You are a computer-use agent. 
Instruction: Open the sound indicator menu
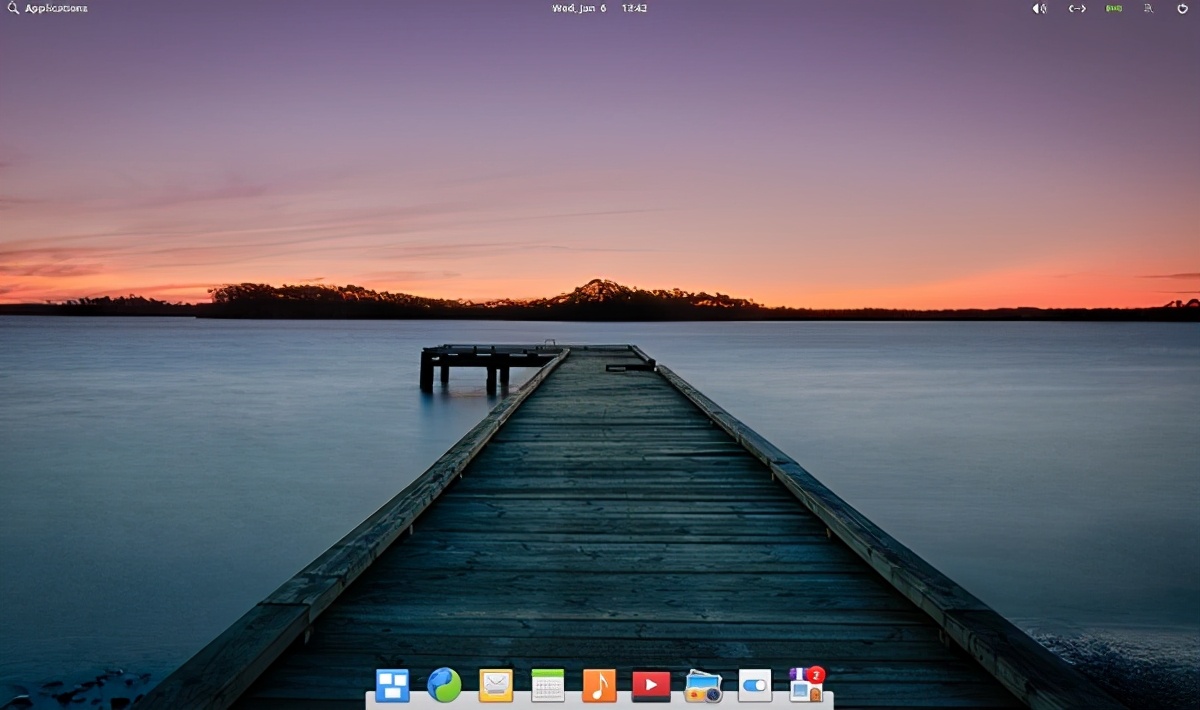1040,8
